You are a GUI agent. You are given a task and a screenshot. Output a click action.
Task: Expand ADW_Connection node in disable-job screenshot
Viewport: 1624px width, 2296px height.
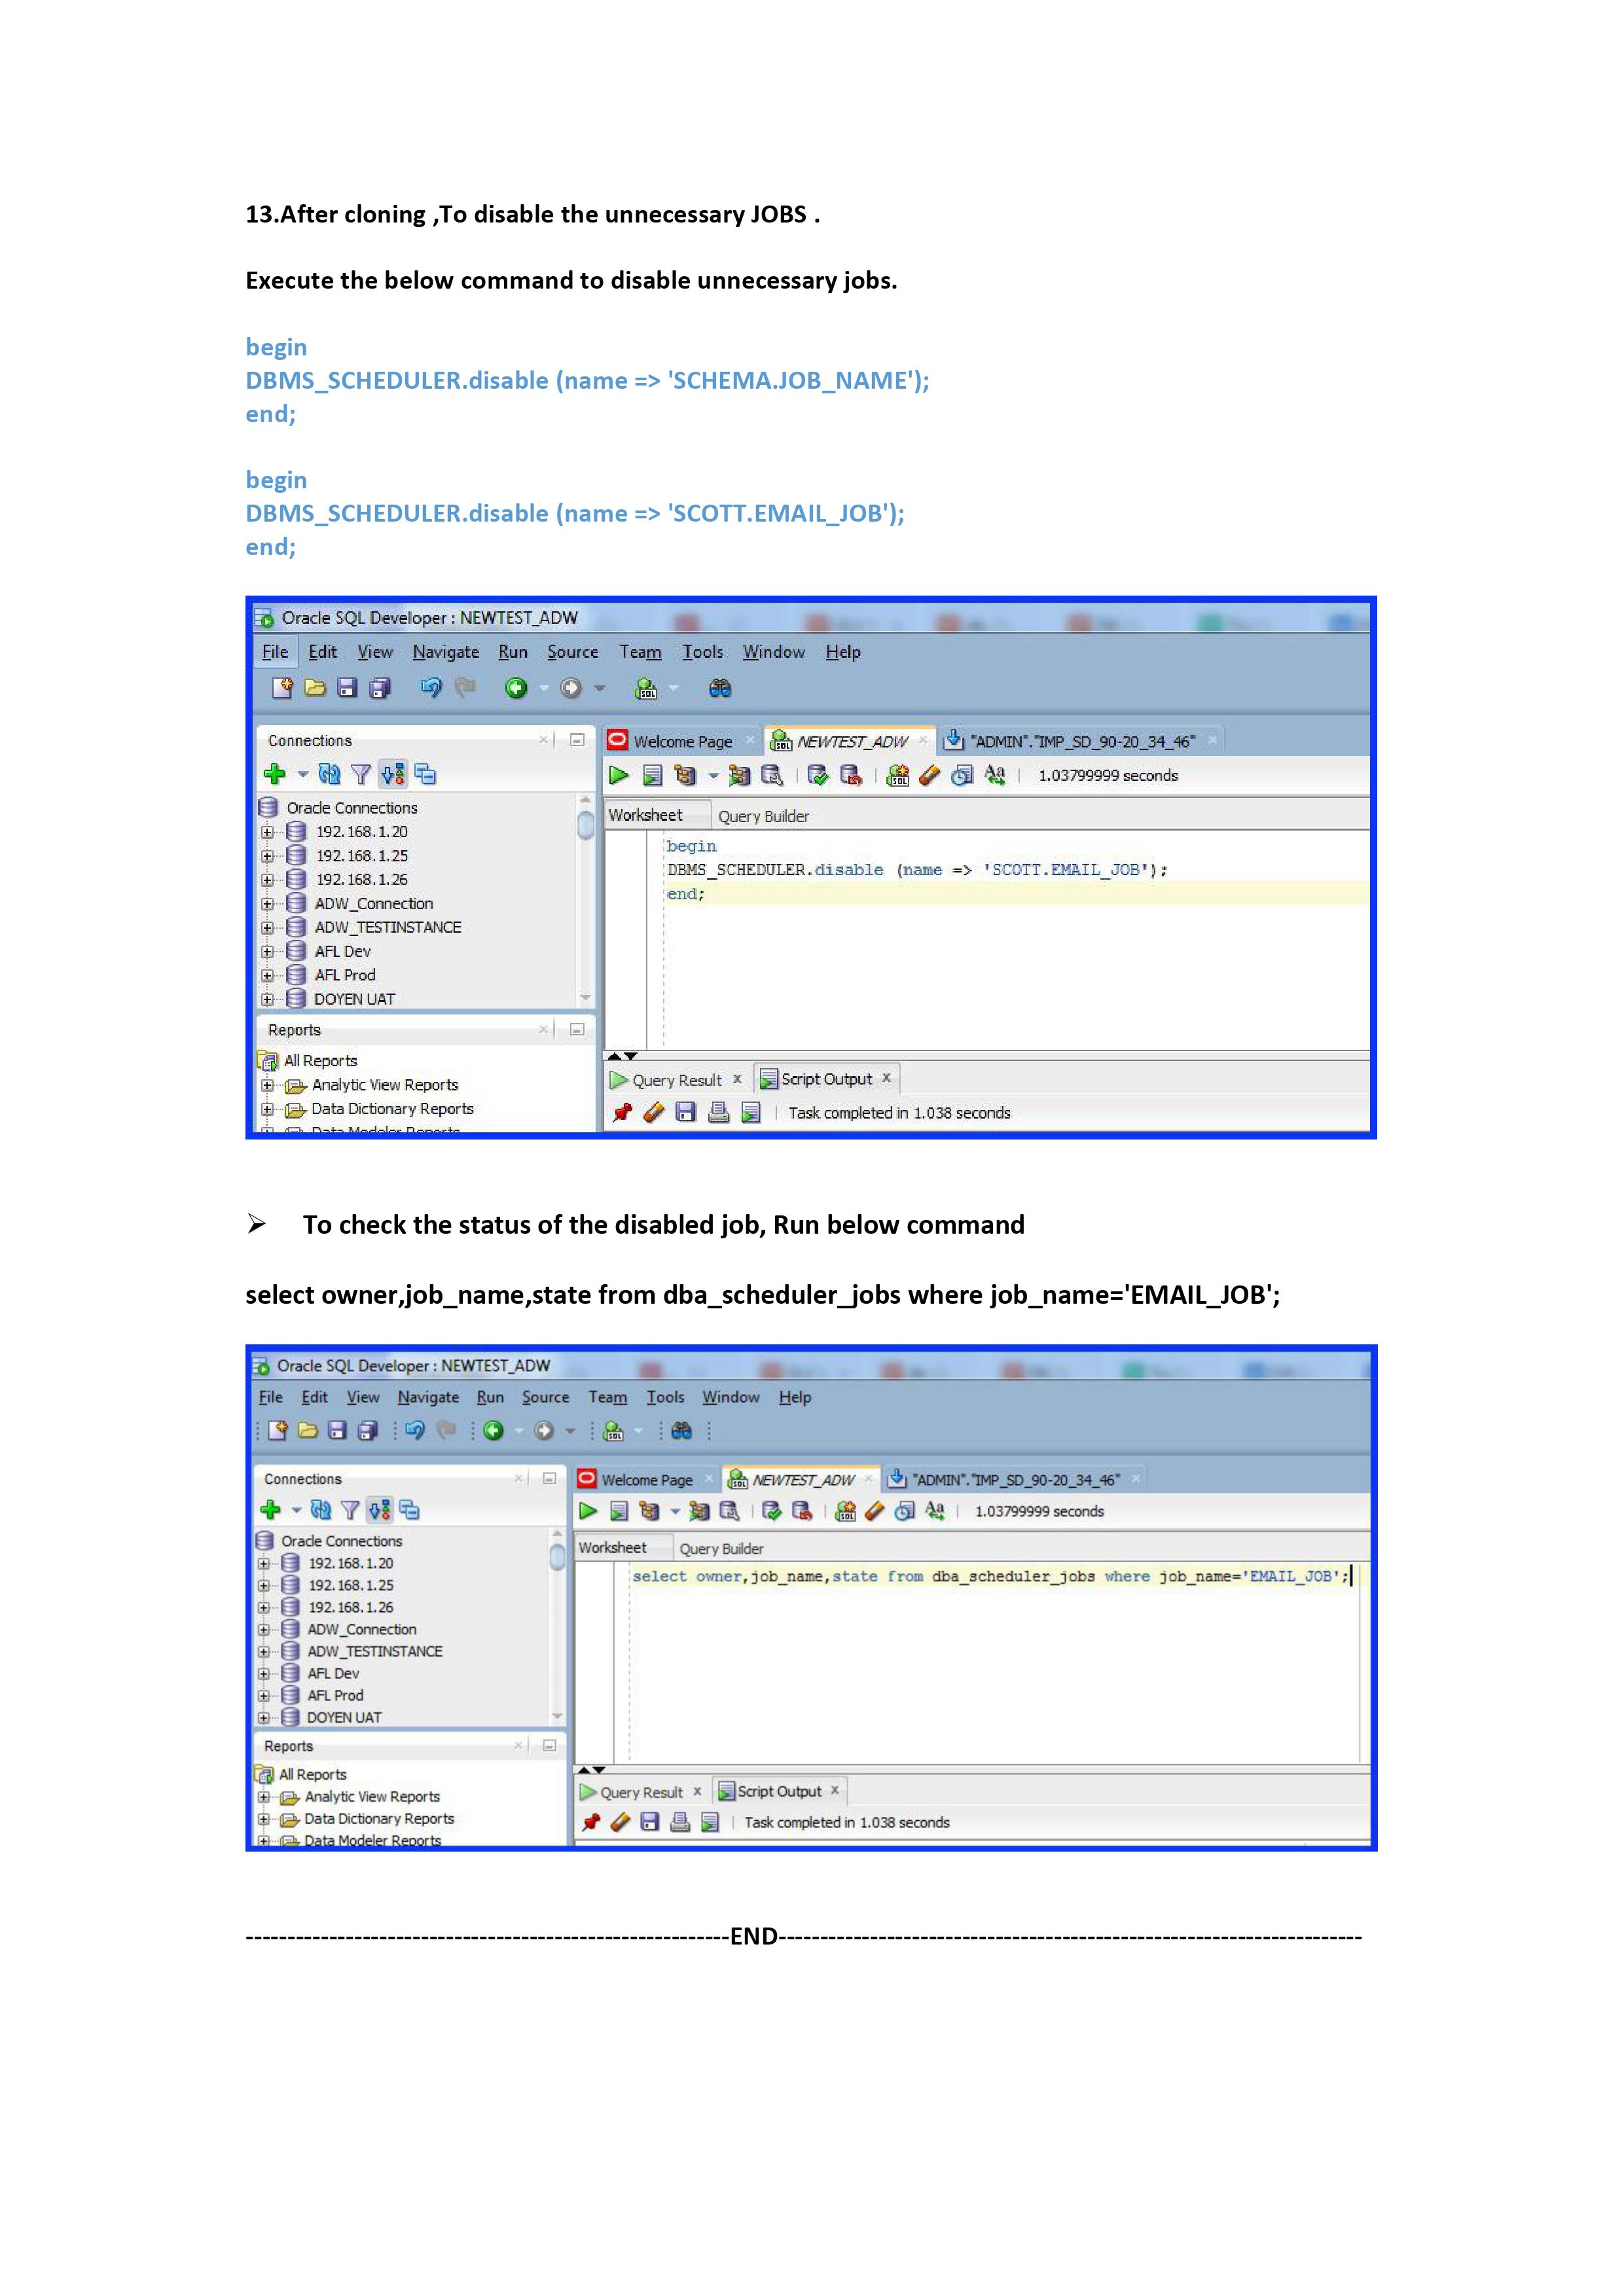click(x=267, y=904)
